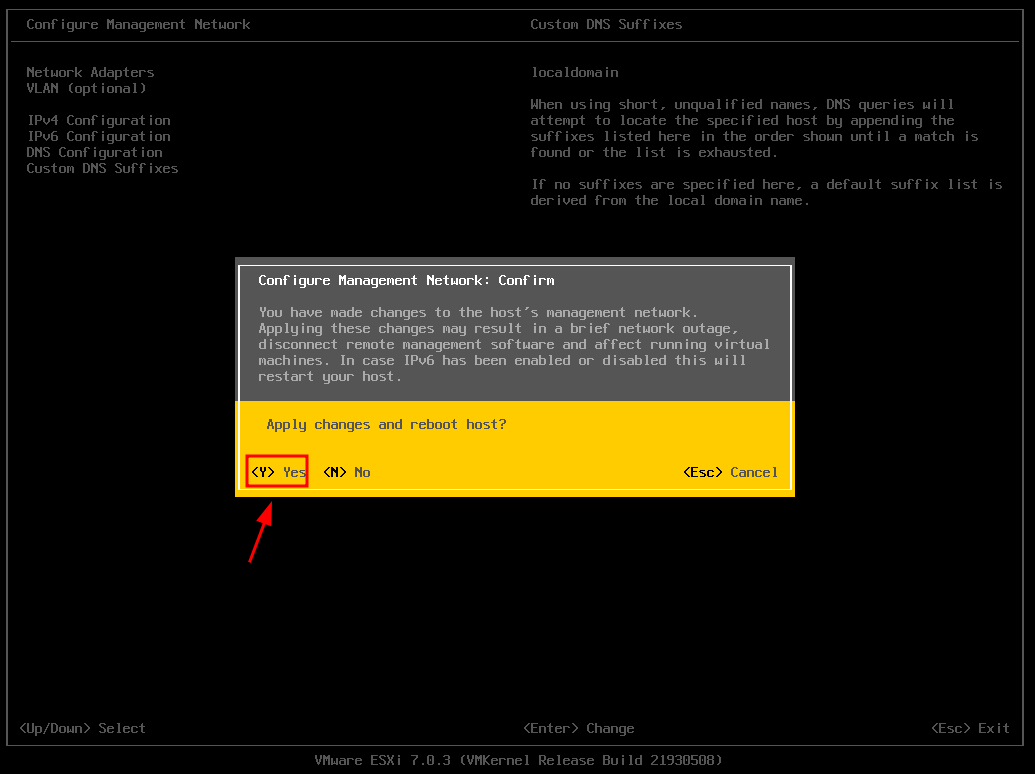The height and width of the screenshot is (774, 1035).
Task: Select <Esc> Cancel in the dialog
Action: click(x=730, y=472)
